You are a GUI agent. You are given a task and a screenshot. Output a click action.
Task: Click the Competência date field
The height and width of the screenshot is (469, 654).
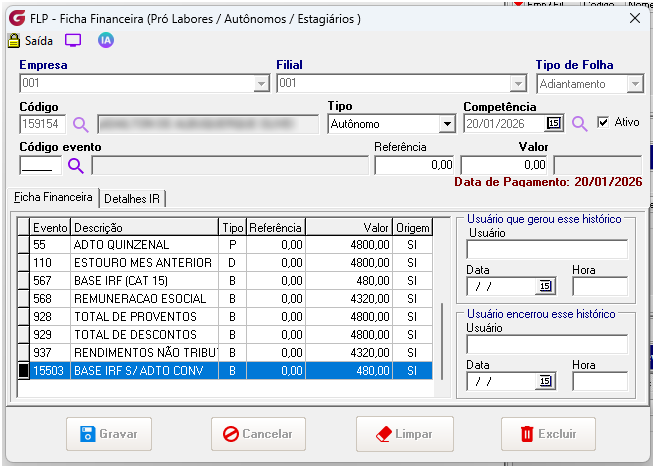[505, 124]
